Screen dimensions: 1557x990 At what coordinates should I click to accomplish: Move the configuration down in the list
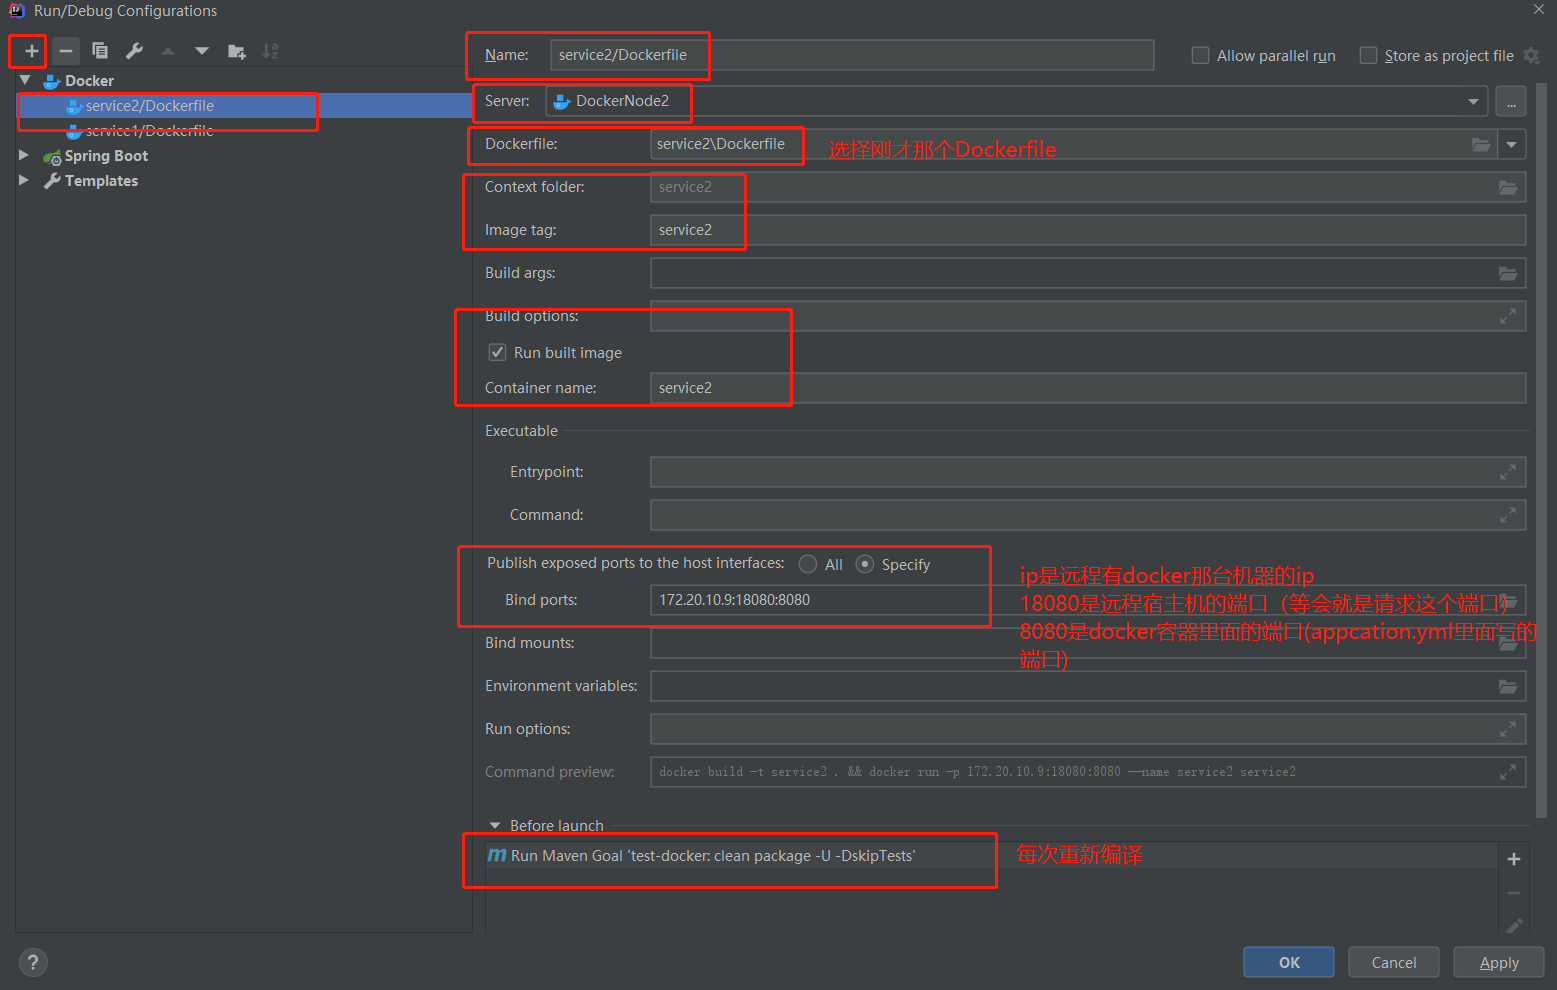click(x=200, y=50)
